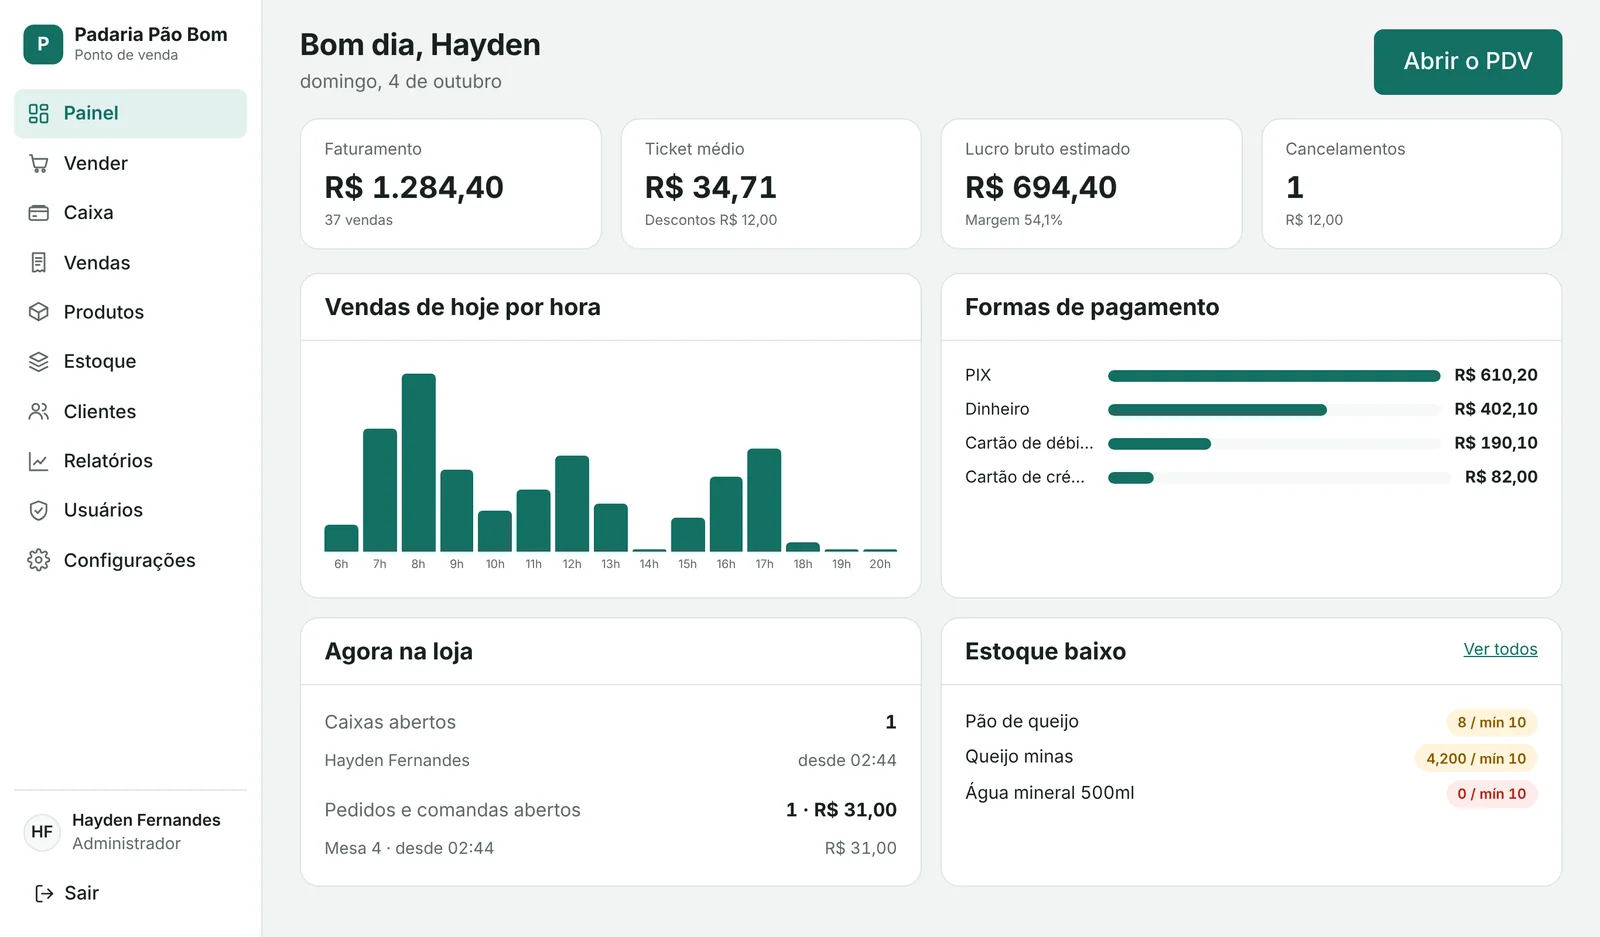Click the debit amount R$ 190,10
Screen dimensions: 1600x937
tap(1496, 443)
